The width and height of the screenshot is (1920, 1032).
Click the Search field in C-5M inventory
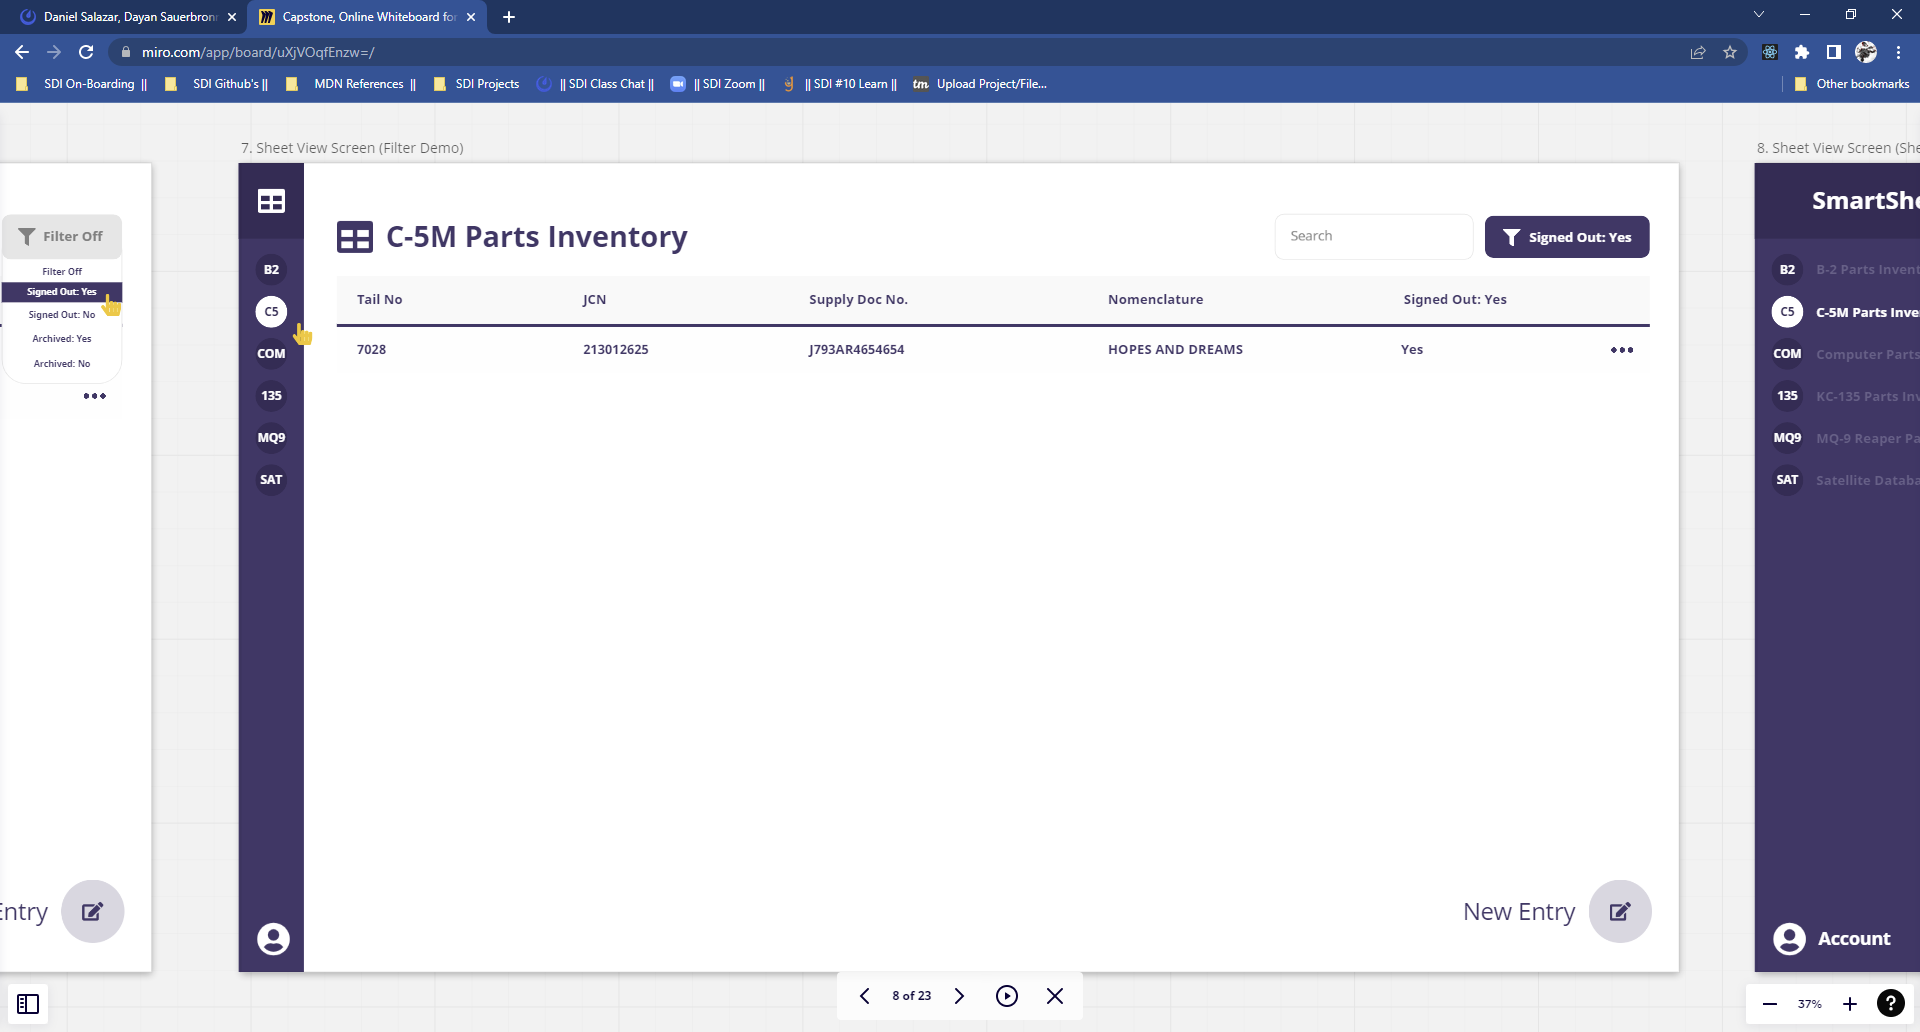[x=1373, y=236]
